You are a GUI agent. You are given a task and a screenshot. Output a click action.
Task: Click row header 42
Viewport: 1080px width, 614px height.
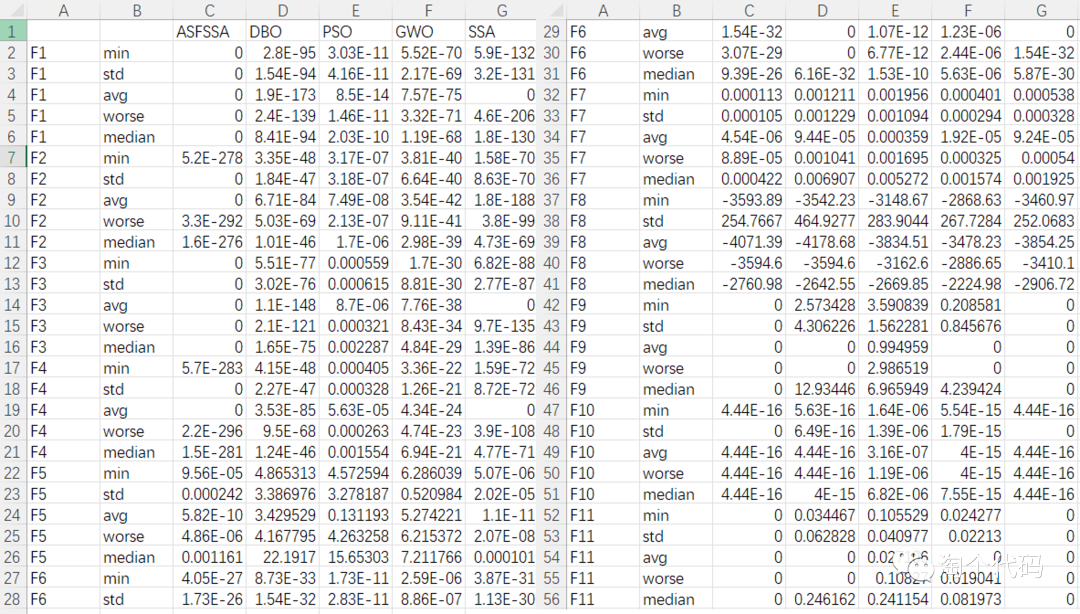click(x=552, y=305)
